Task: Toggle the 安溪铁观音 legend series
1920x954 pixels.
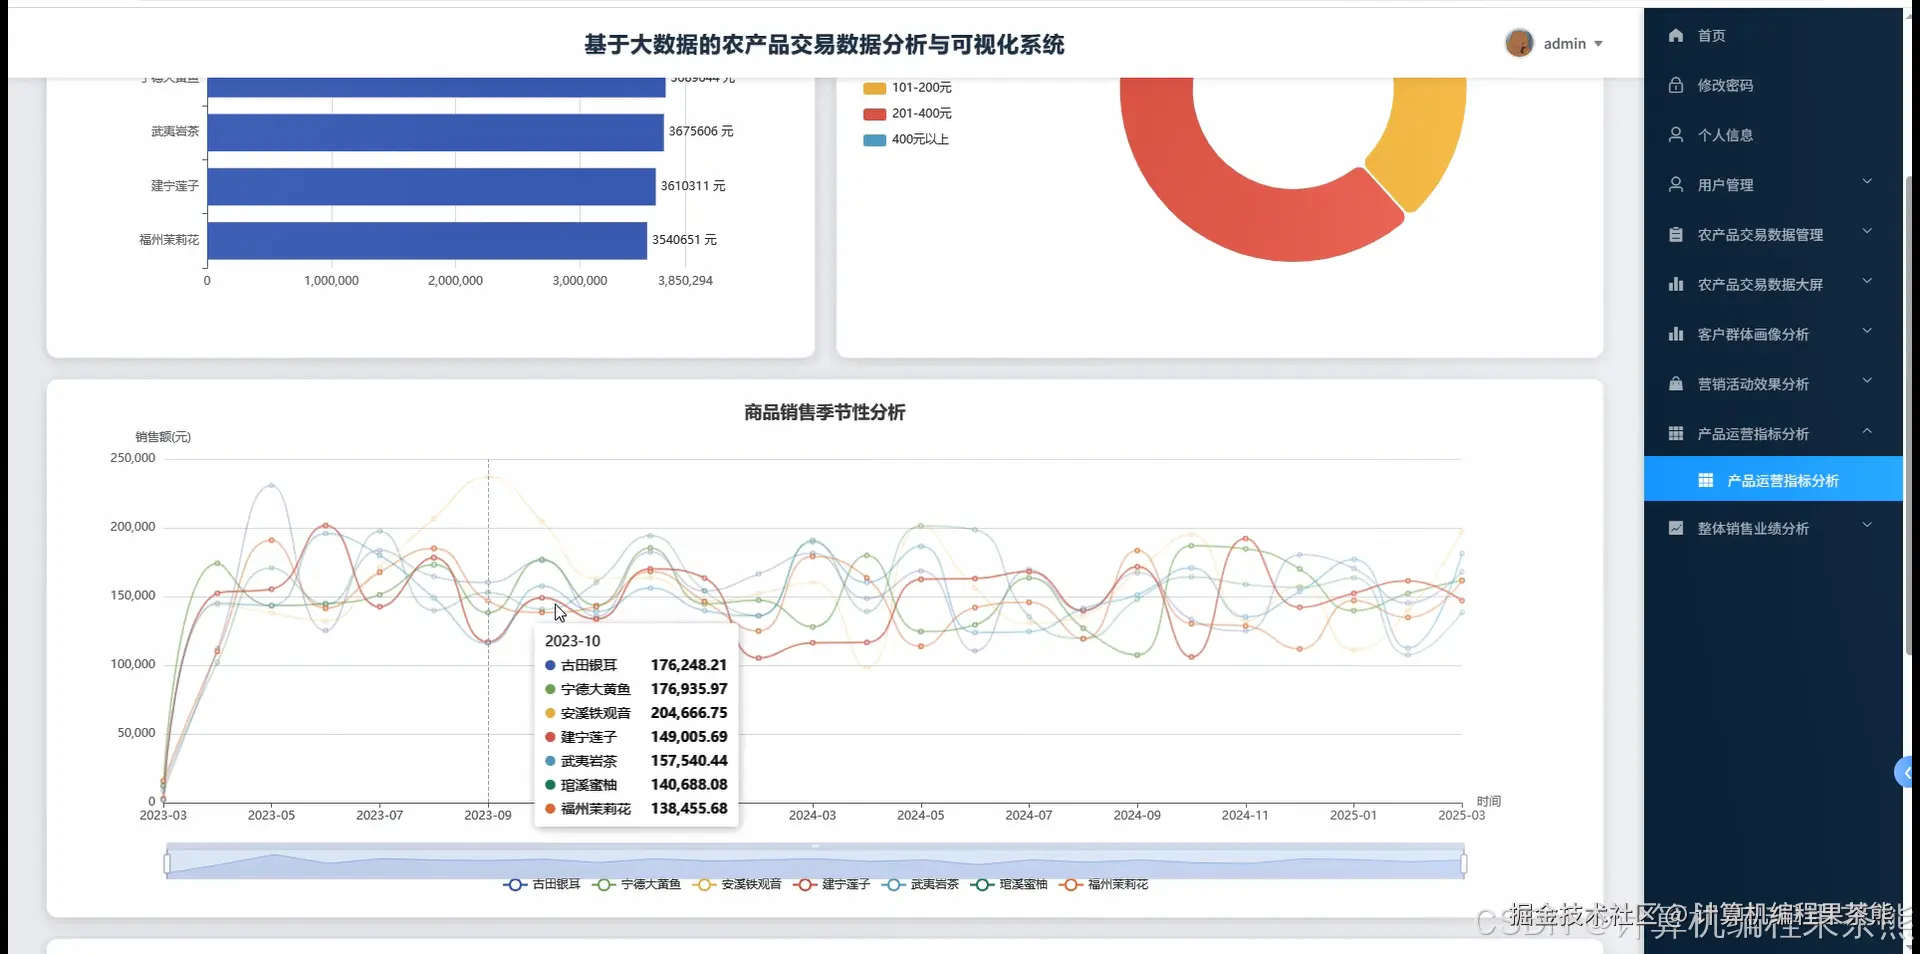Action: (x=738, y=885)
